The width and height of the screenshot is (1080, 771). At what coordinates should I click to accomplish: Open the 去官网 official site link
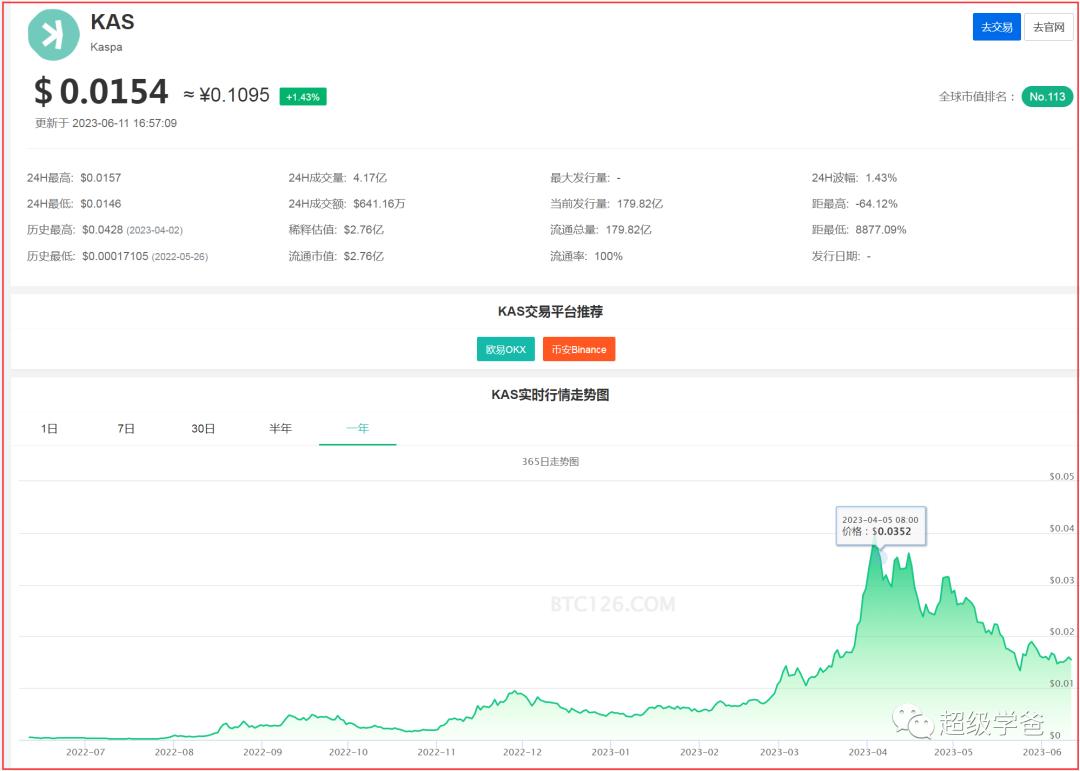[1048, 27]
